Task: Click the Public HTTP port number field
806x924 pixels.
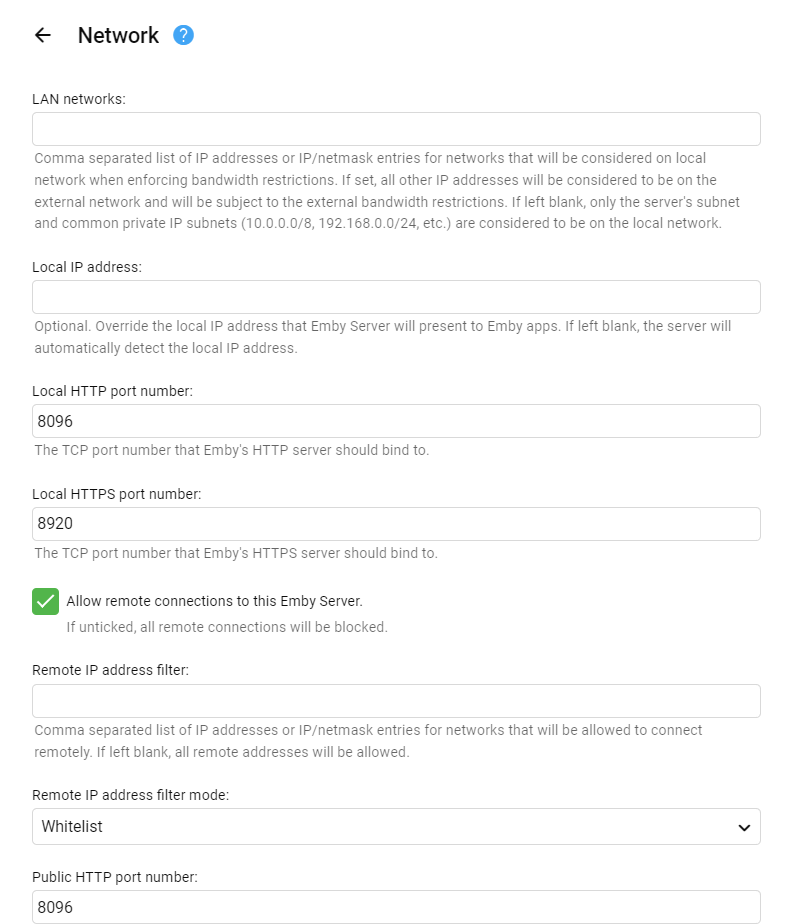Action: click(x=396, y=907)
